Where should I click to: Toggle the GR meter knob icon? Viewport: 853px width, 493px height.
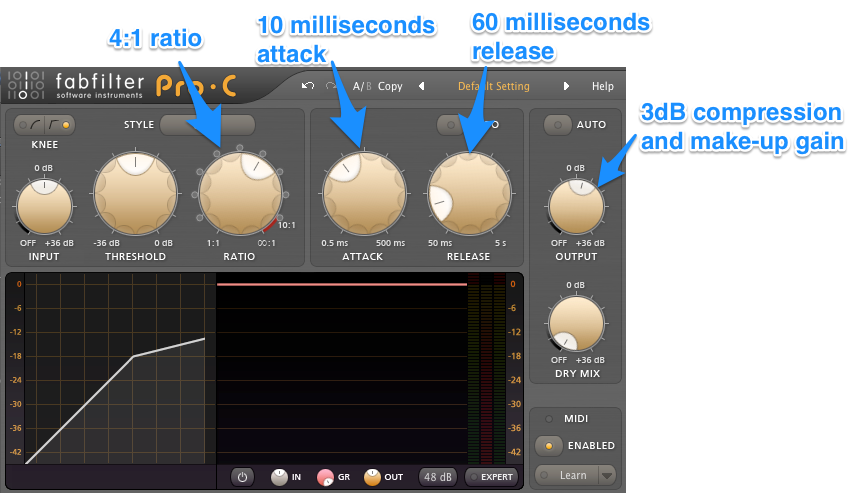click(325, 477)
